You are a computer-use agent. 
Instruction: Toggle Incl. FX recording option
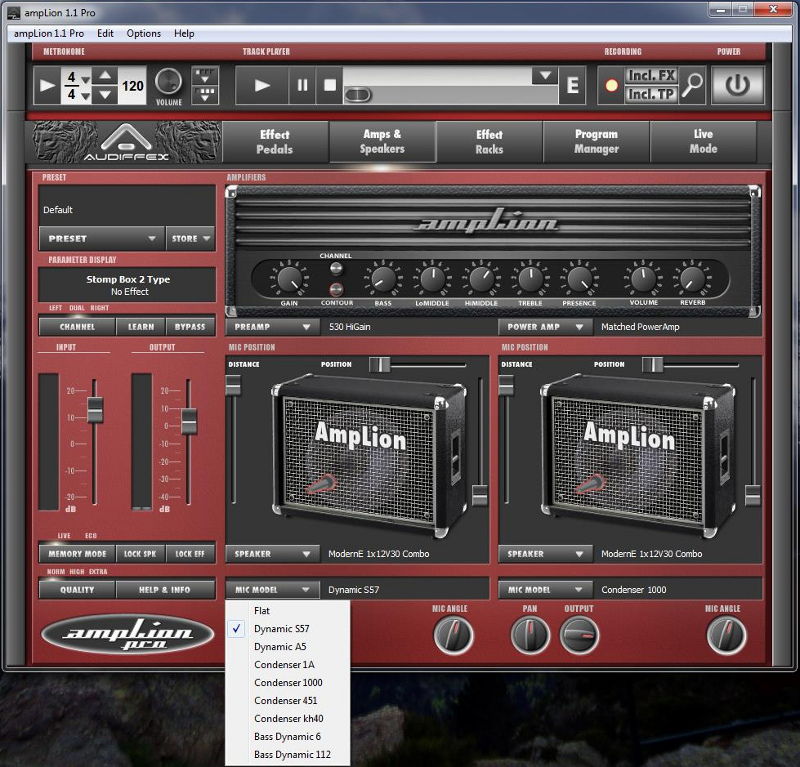[652, 76]
